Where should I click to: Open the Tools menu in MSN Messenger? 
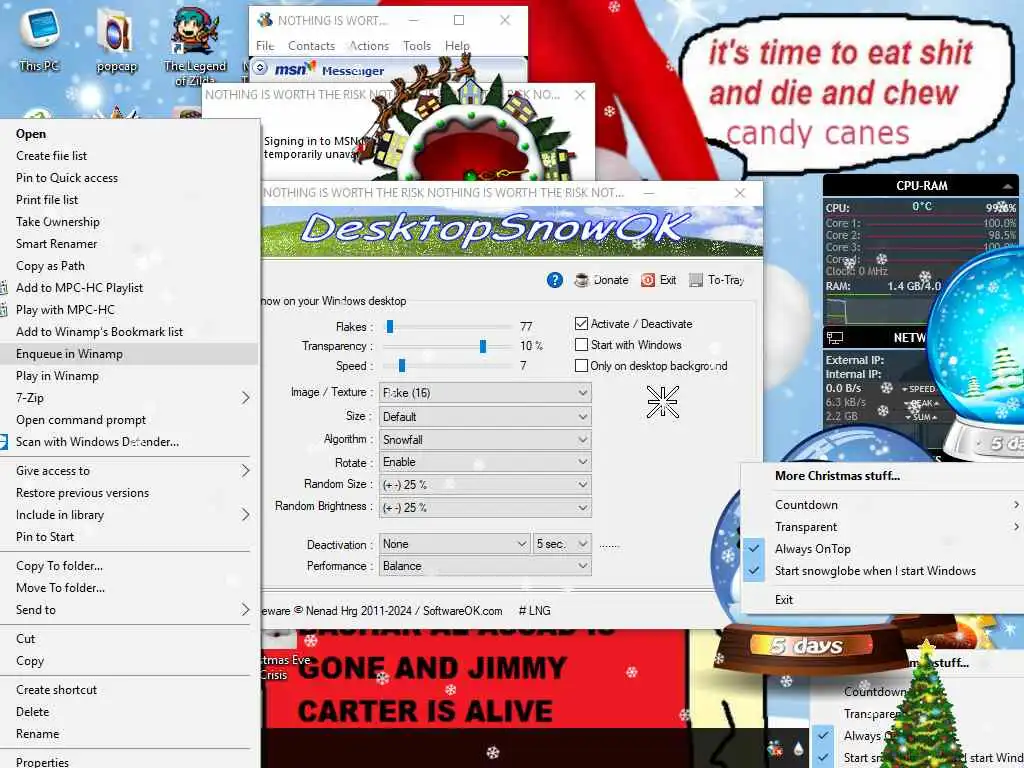pos(417,46)
